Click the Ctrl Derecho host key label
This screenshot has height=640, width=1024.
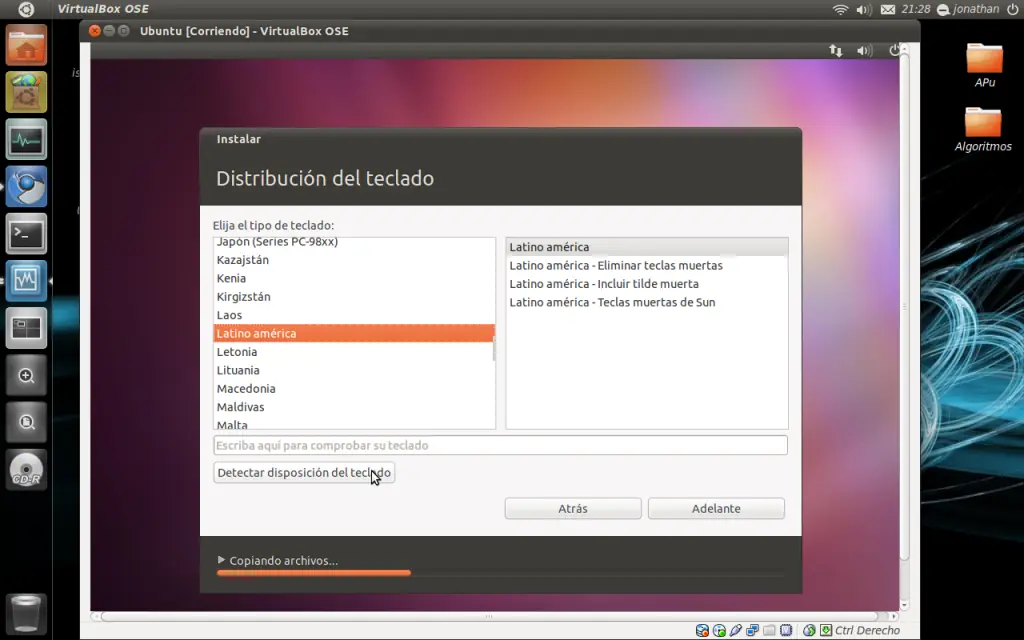[x=867, y=630]
